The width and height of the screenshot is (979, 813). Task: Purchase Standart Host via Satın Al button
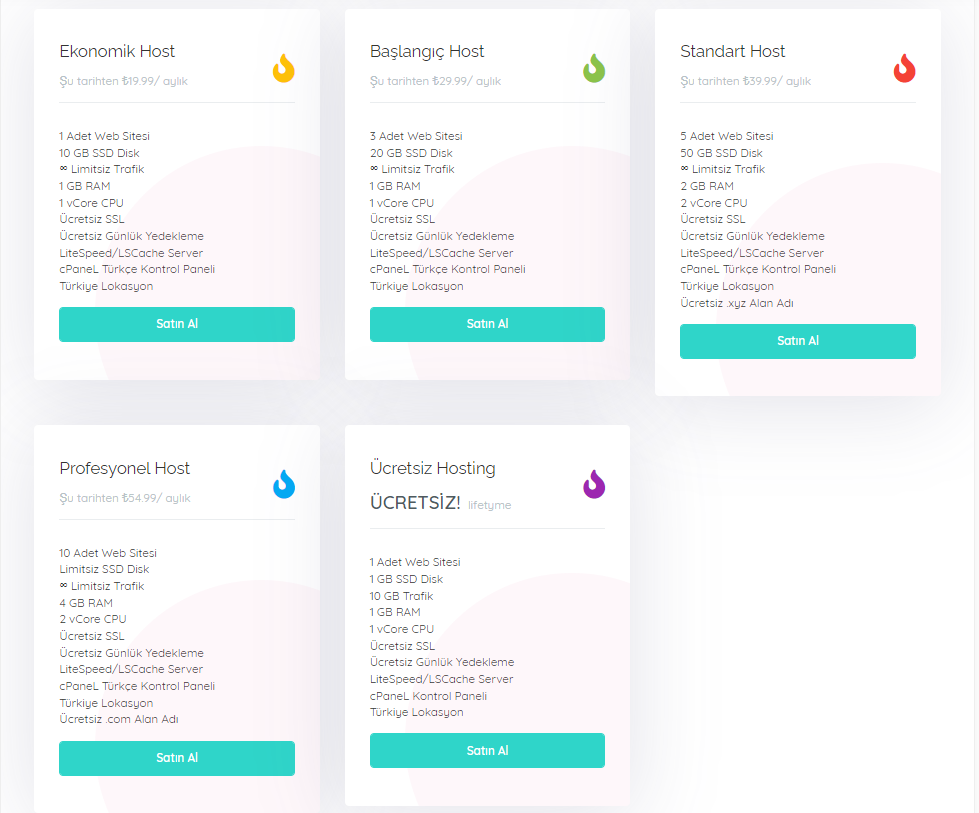click(798, 341)
